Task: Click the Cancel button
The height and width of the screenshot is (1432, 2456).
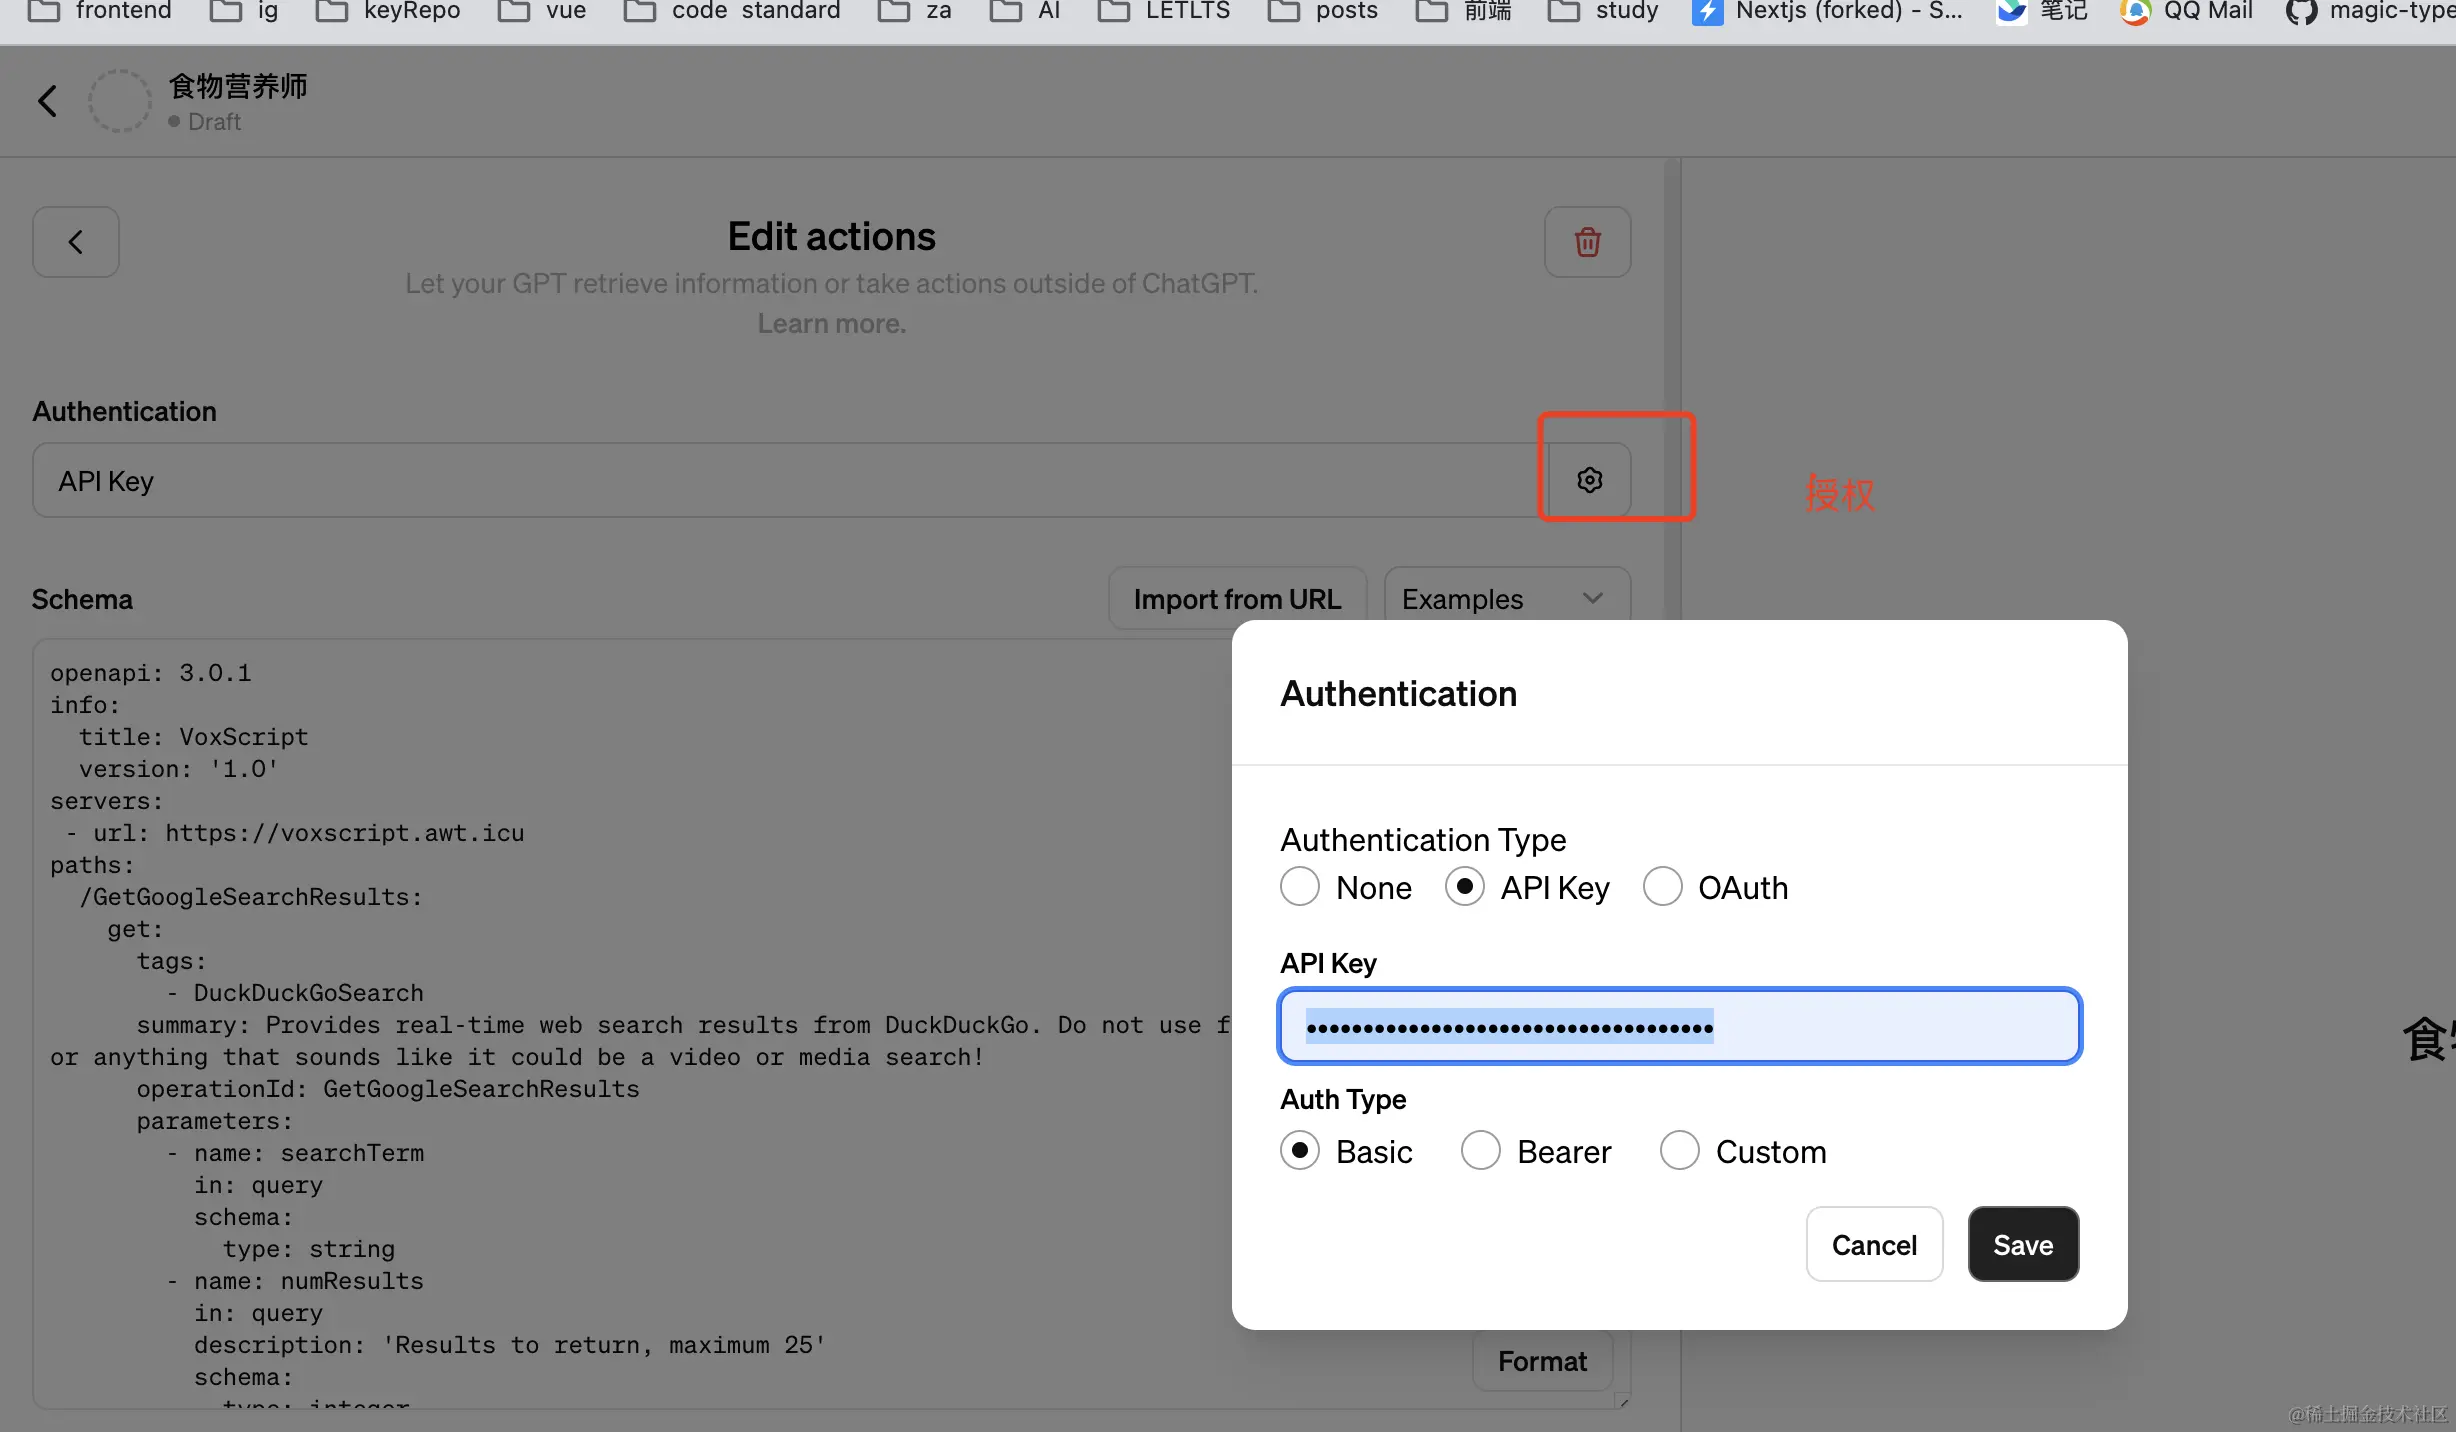Action: 1873,1245
